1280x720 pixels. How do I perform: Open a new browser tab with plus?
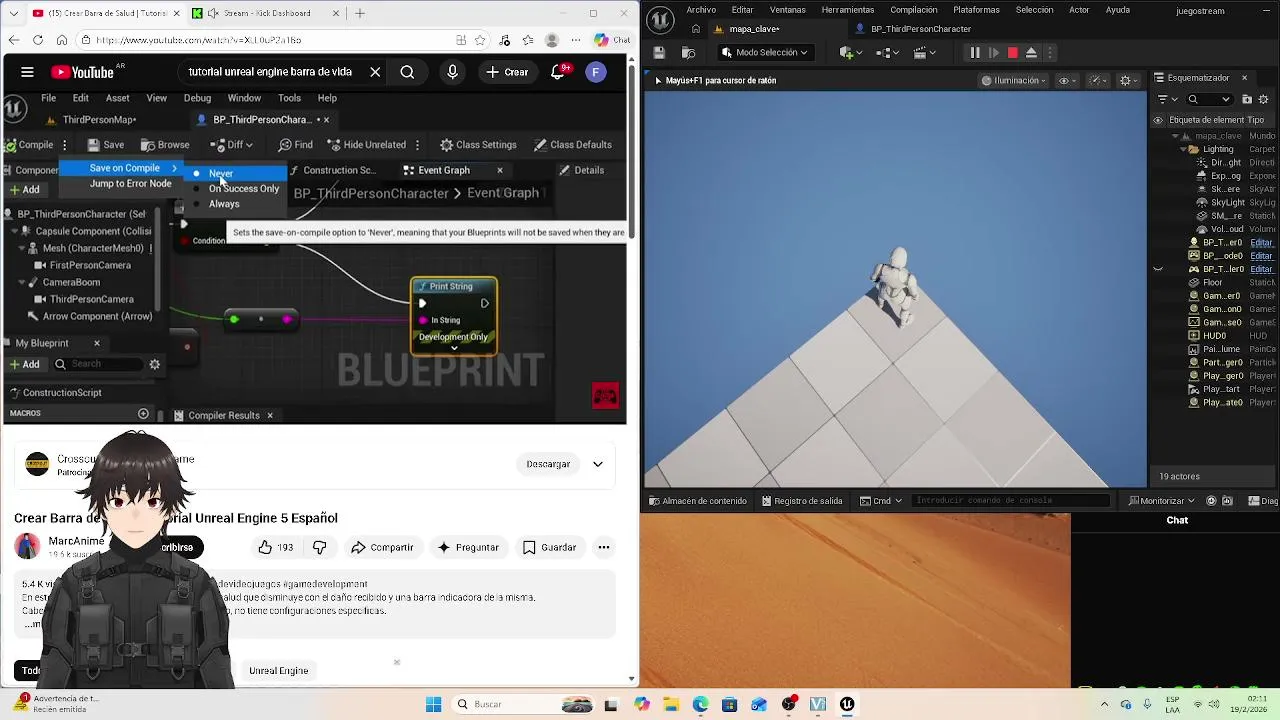tap(359, 13)
